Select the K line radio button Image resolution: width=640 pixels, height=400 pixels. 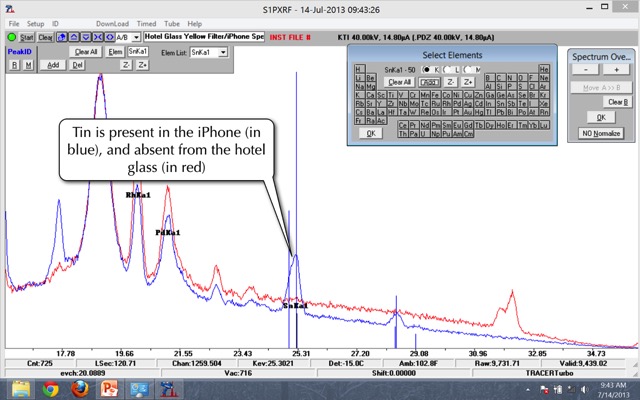click(427, 68)
